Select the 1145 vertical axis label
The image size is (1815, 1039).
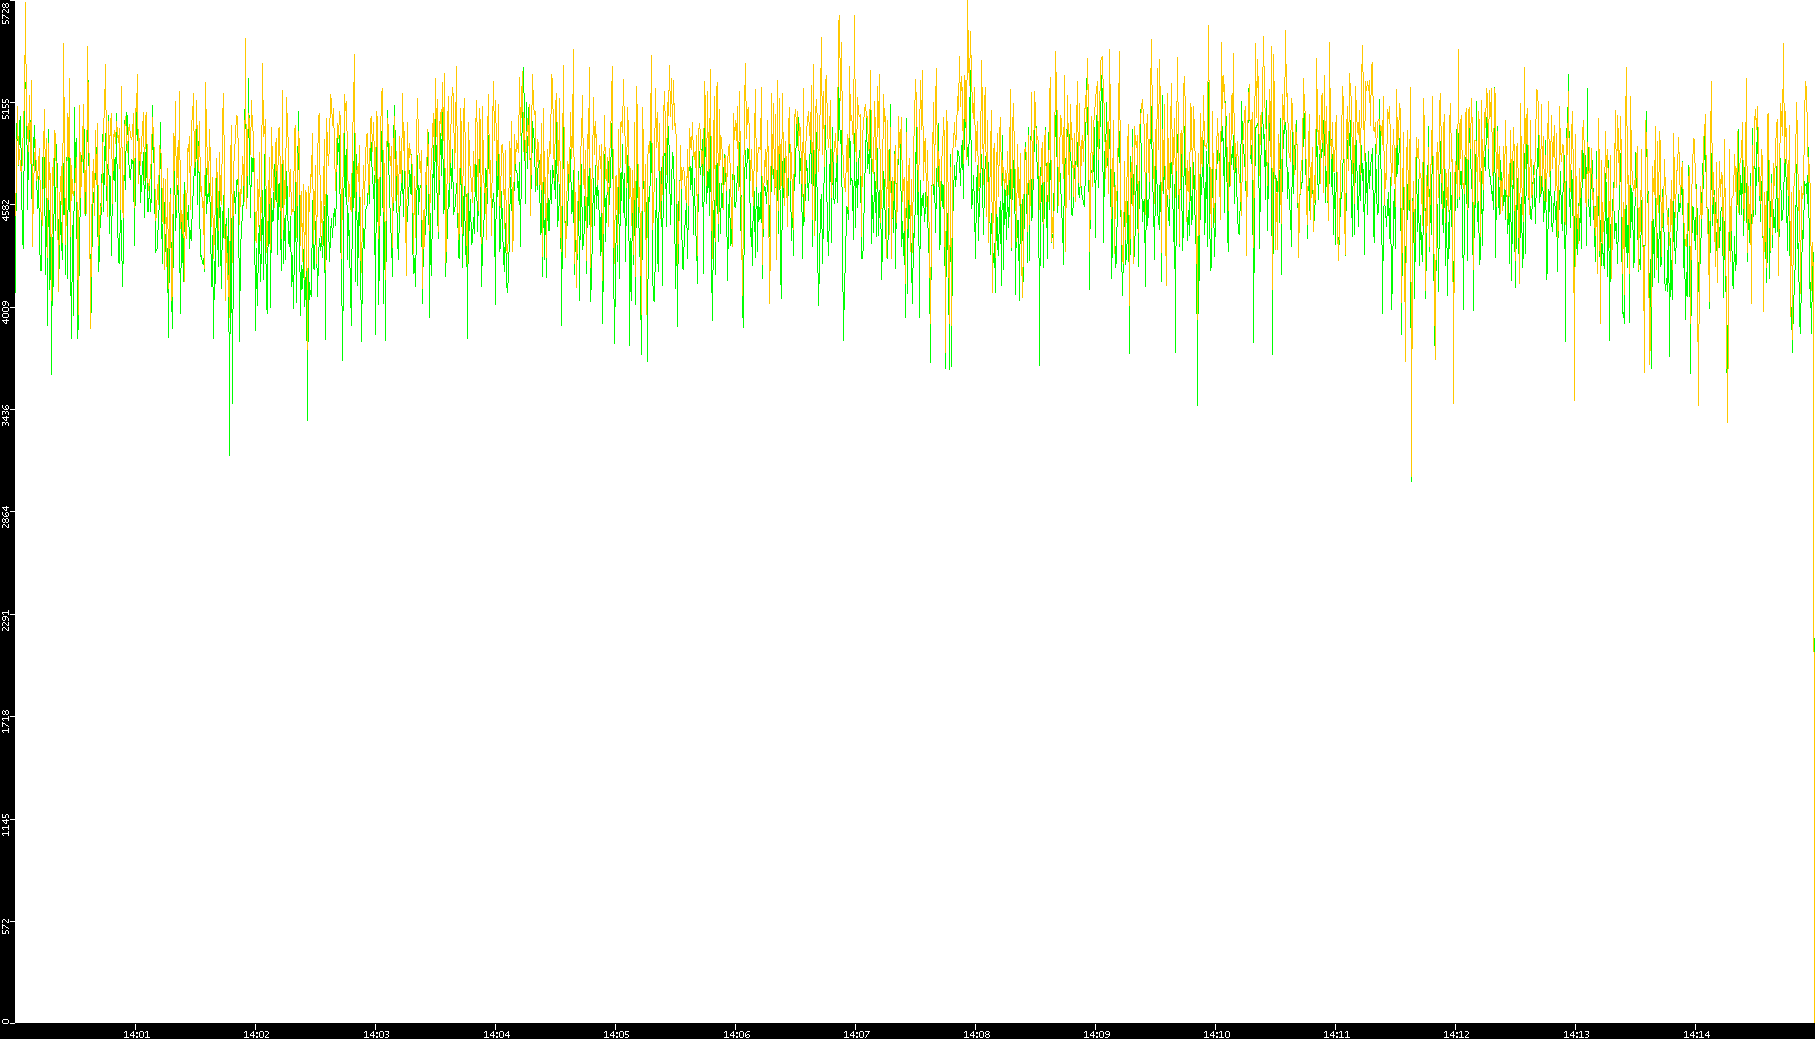pos(7,824)
